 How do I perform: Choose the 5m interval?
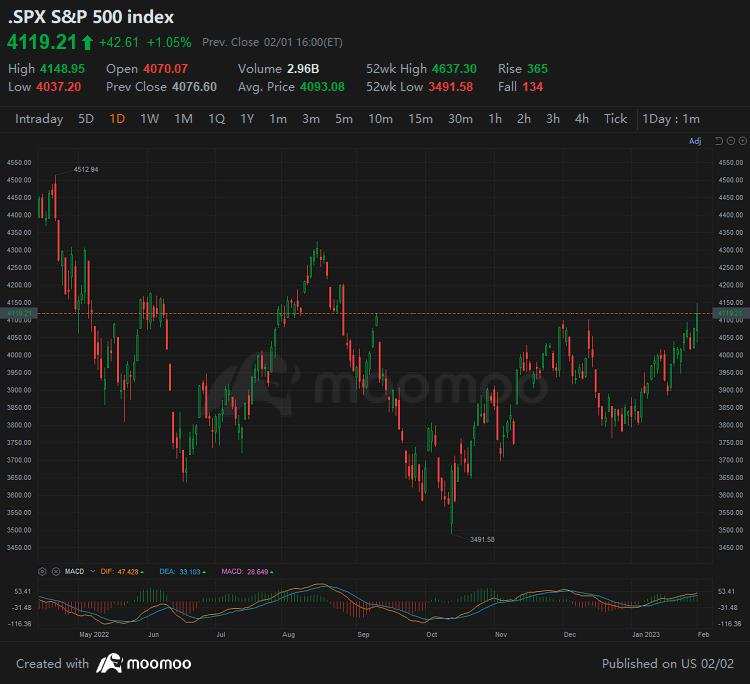(x=344, y=119)
